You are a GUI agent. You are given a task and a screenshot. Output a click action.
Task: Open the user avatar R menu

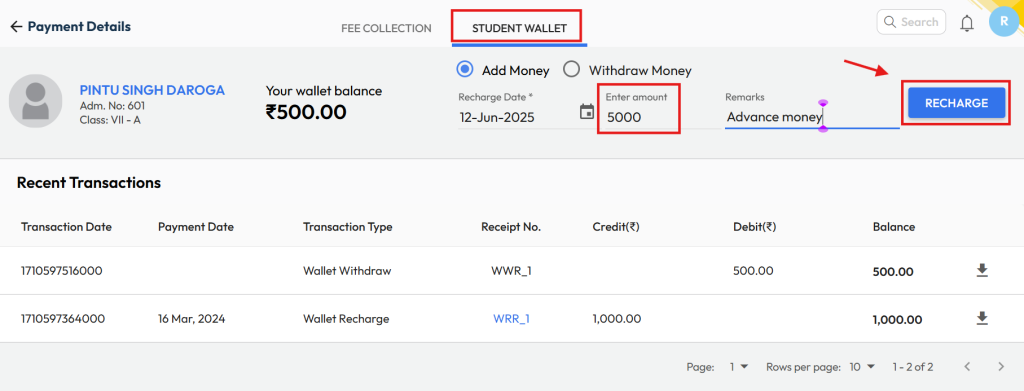pos(1004,21)
